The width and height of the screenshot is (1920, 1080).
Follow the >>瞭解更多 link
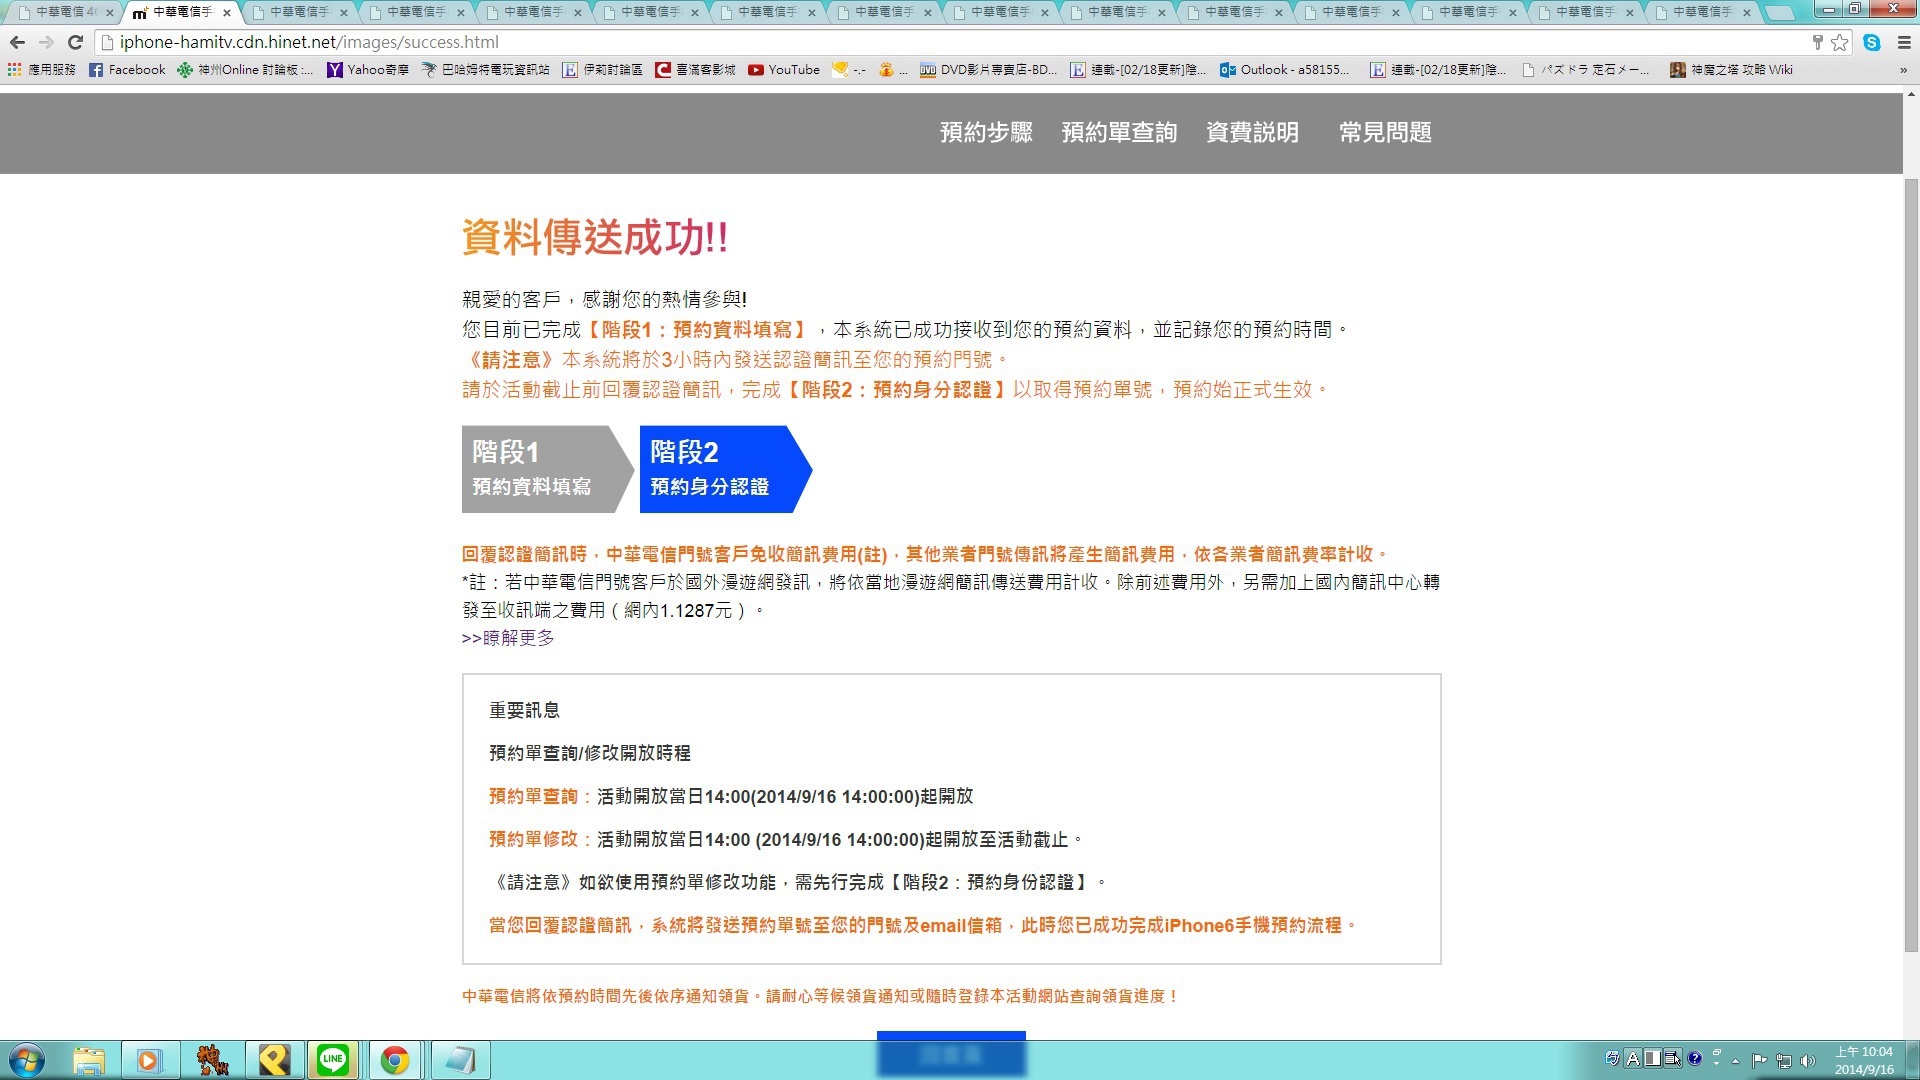(508, 638)
